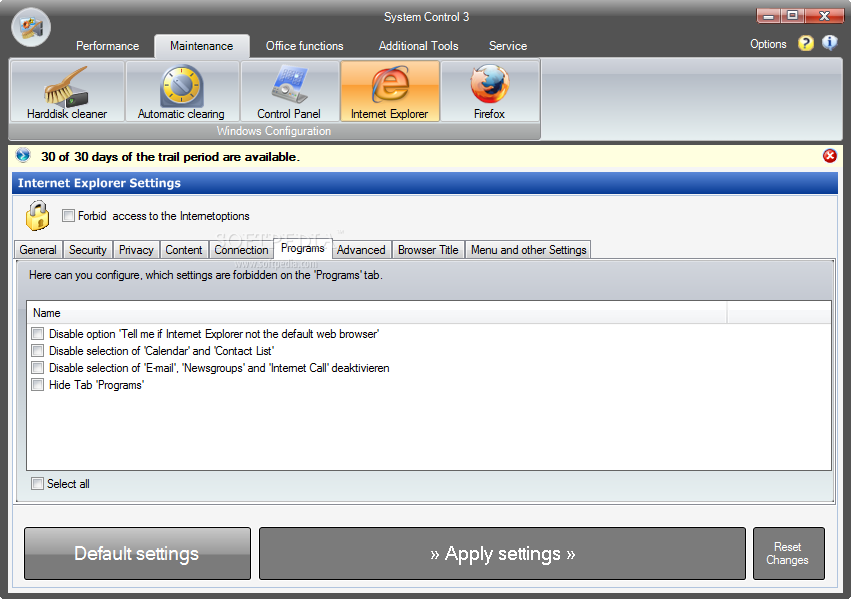Open the blue info icon
851x599 pixels.
coord(829,43)
